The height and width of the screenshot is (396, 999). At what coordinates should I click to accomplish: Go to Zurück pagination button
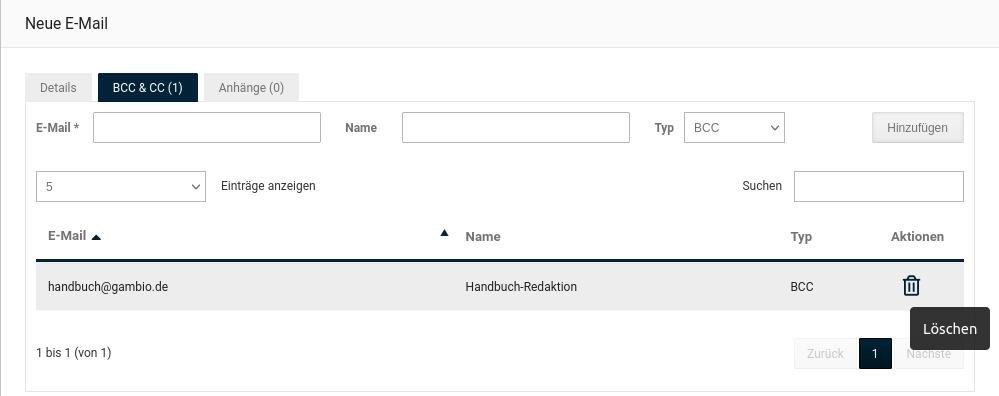click(825, 353)
